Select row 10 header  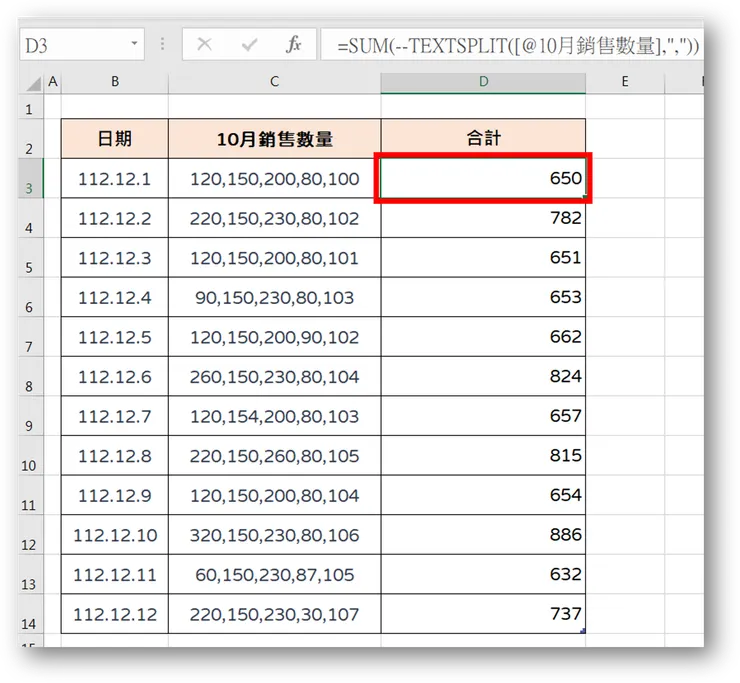click(x=29, y=456)
